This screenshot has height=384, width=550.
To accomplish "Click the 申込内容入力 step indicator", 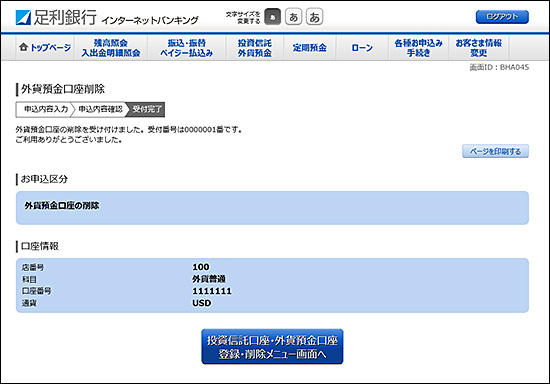I will pyautogui.click(x=46, y=109).
